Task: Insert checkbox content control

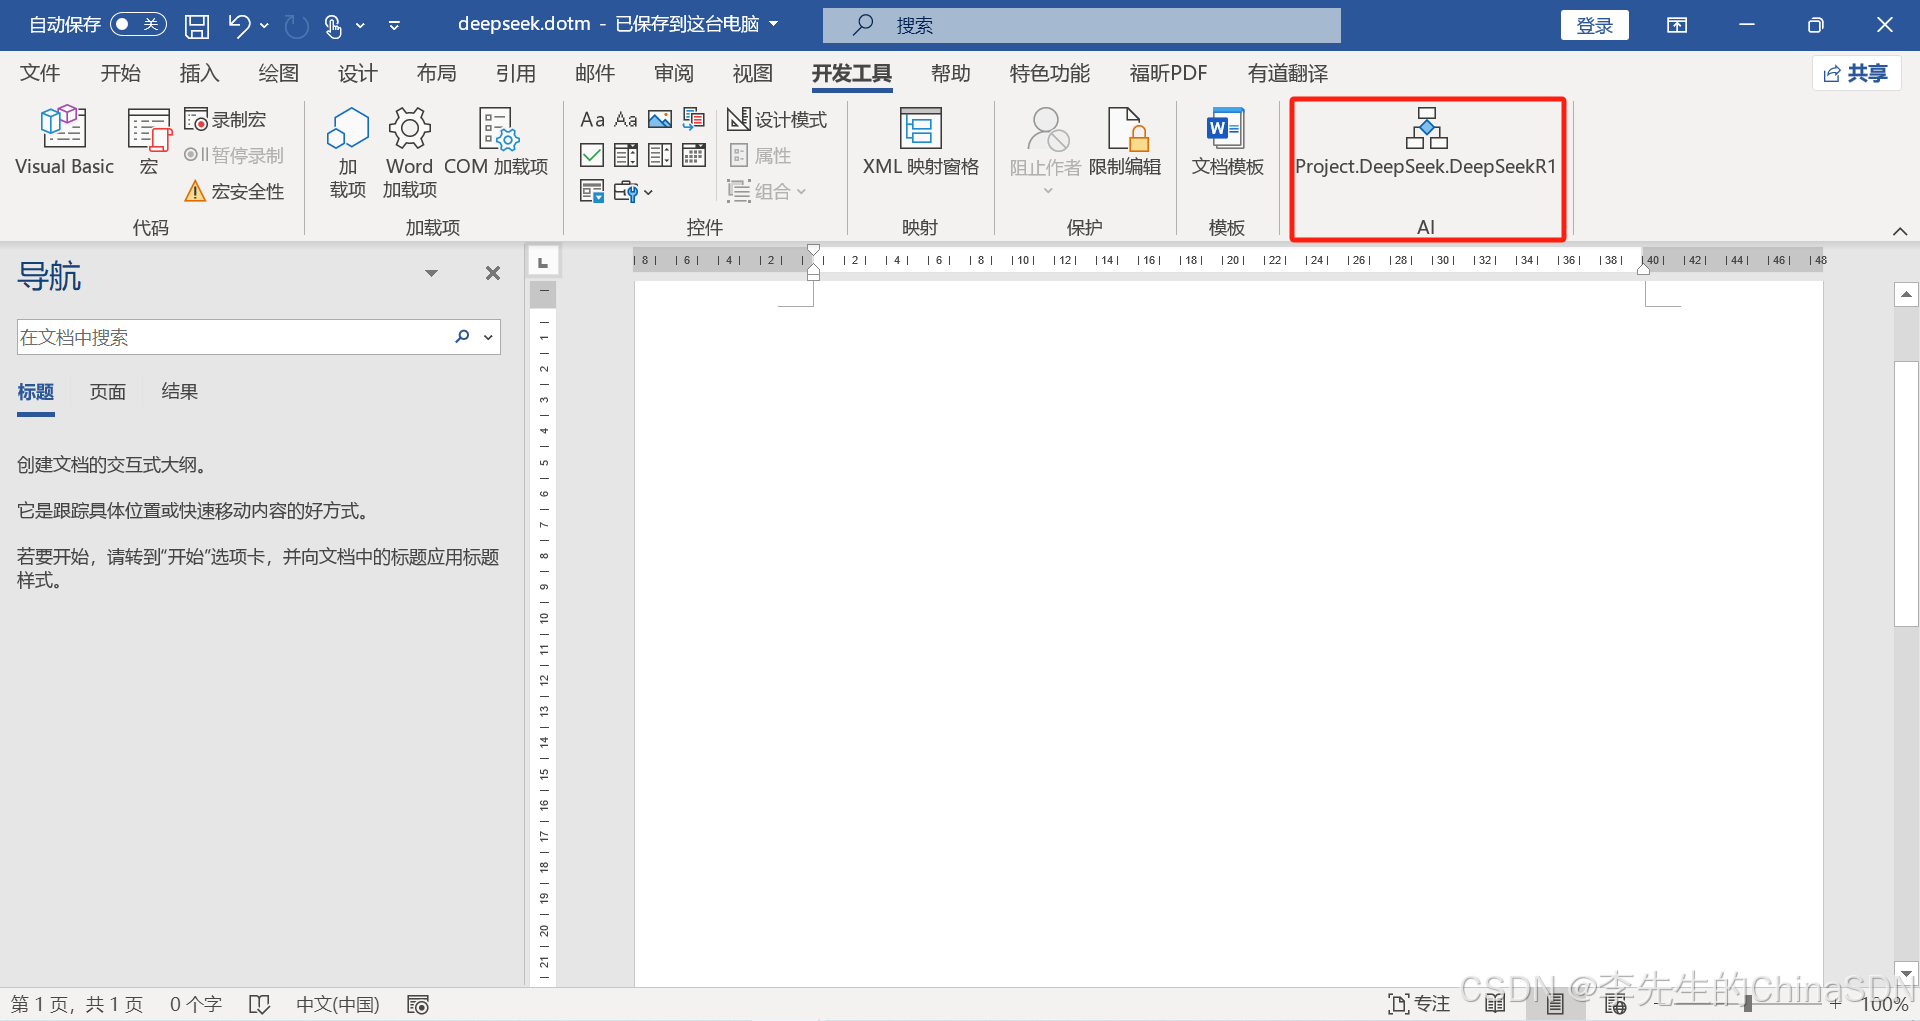Action: click(x=592, y=155)
